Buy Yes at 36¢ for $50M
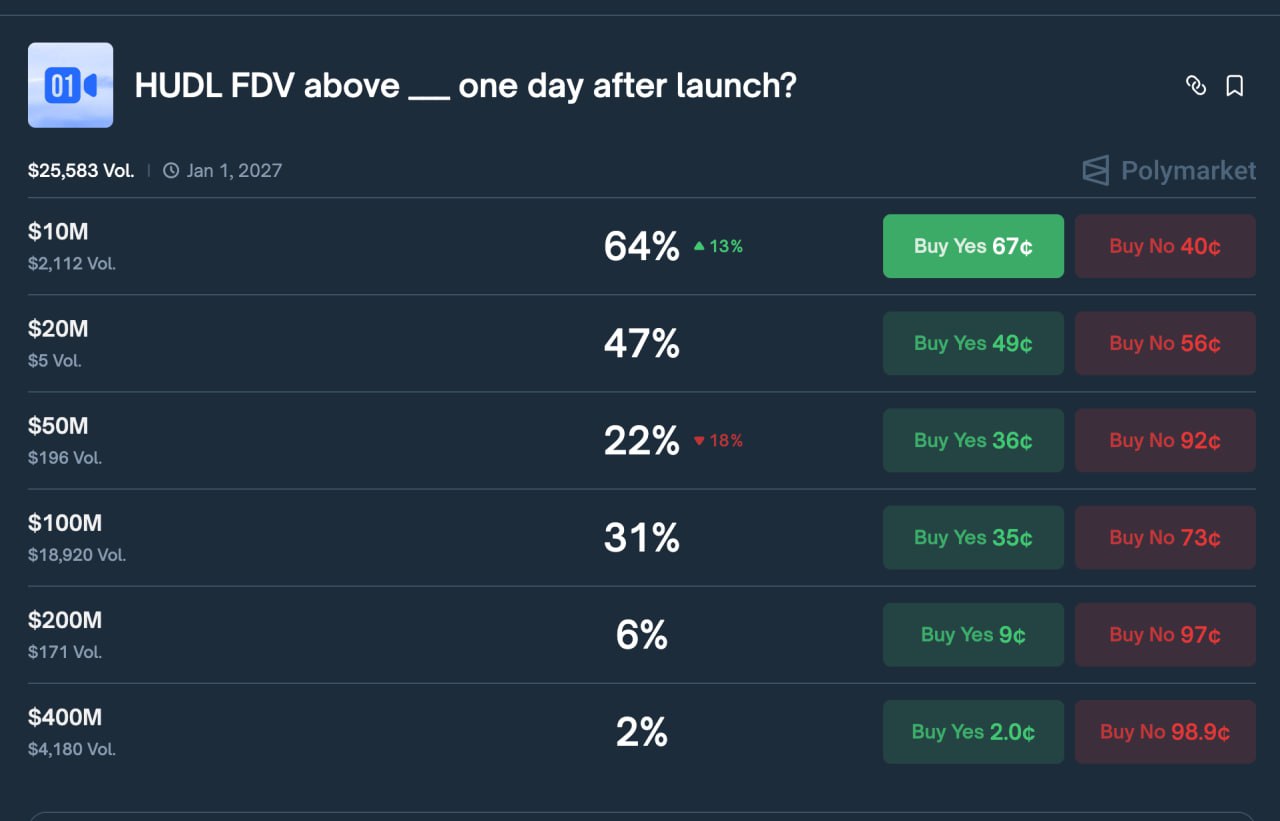 pyautogui.click(x=973, y=440)
